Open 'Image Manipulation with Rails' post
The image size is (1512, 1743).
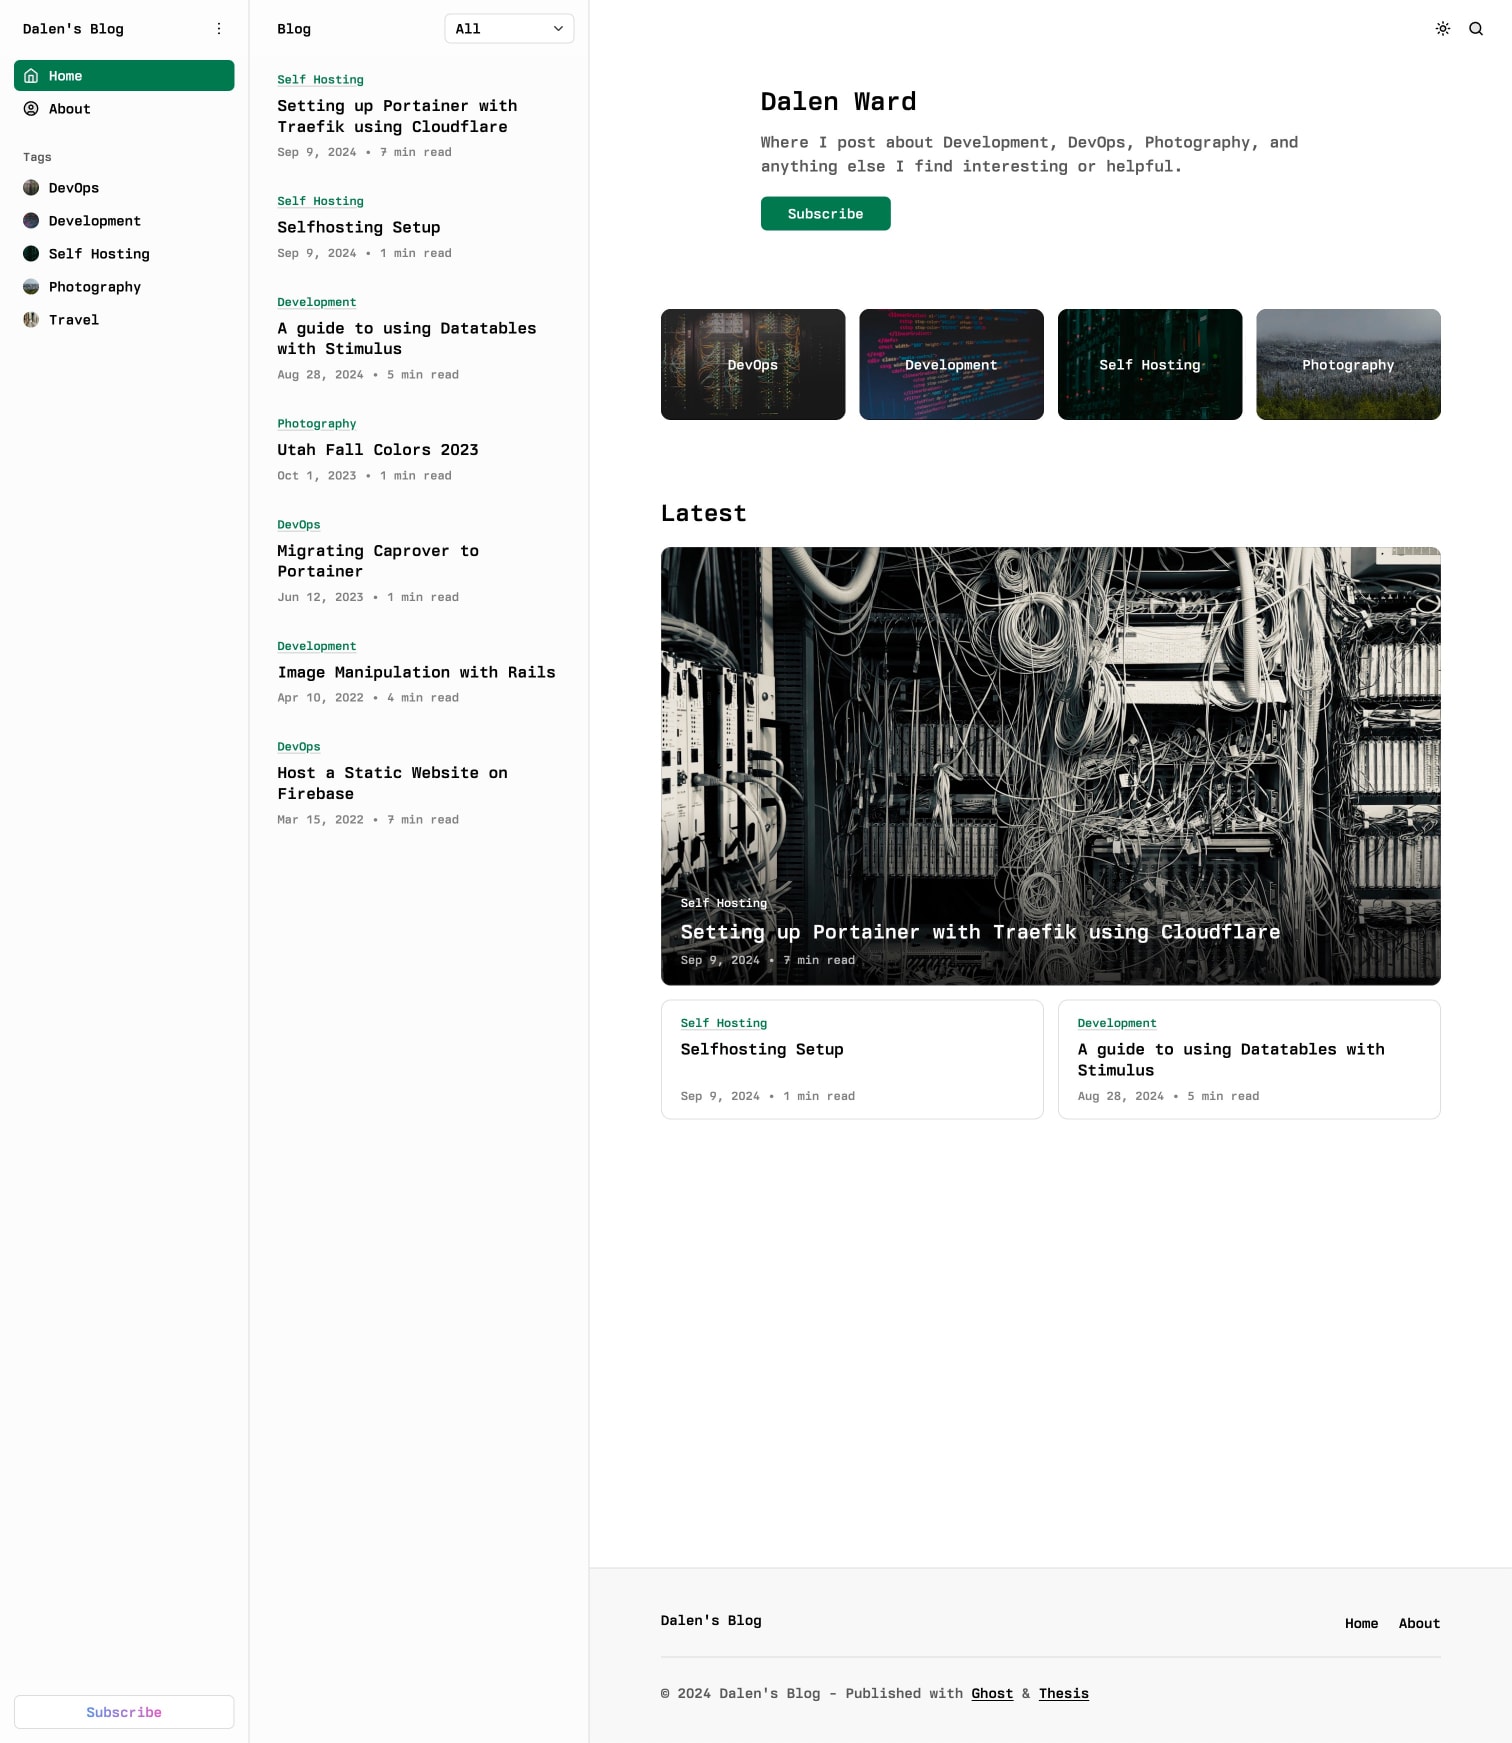click(x=416, y=672)
